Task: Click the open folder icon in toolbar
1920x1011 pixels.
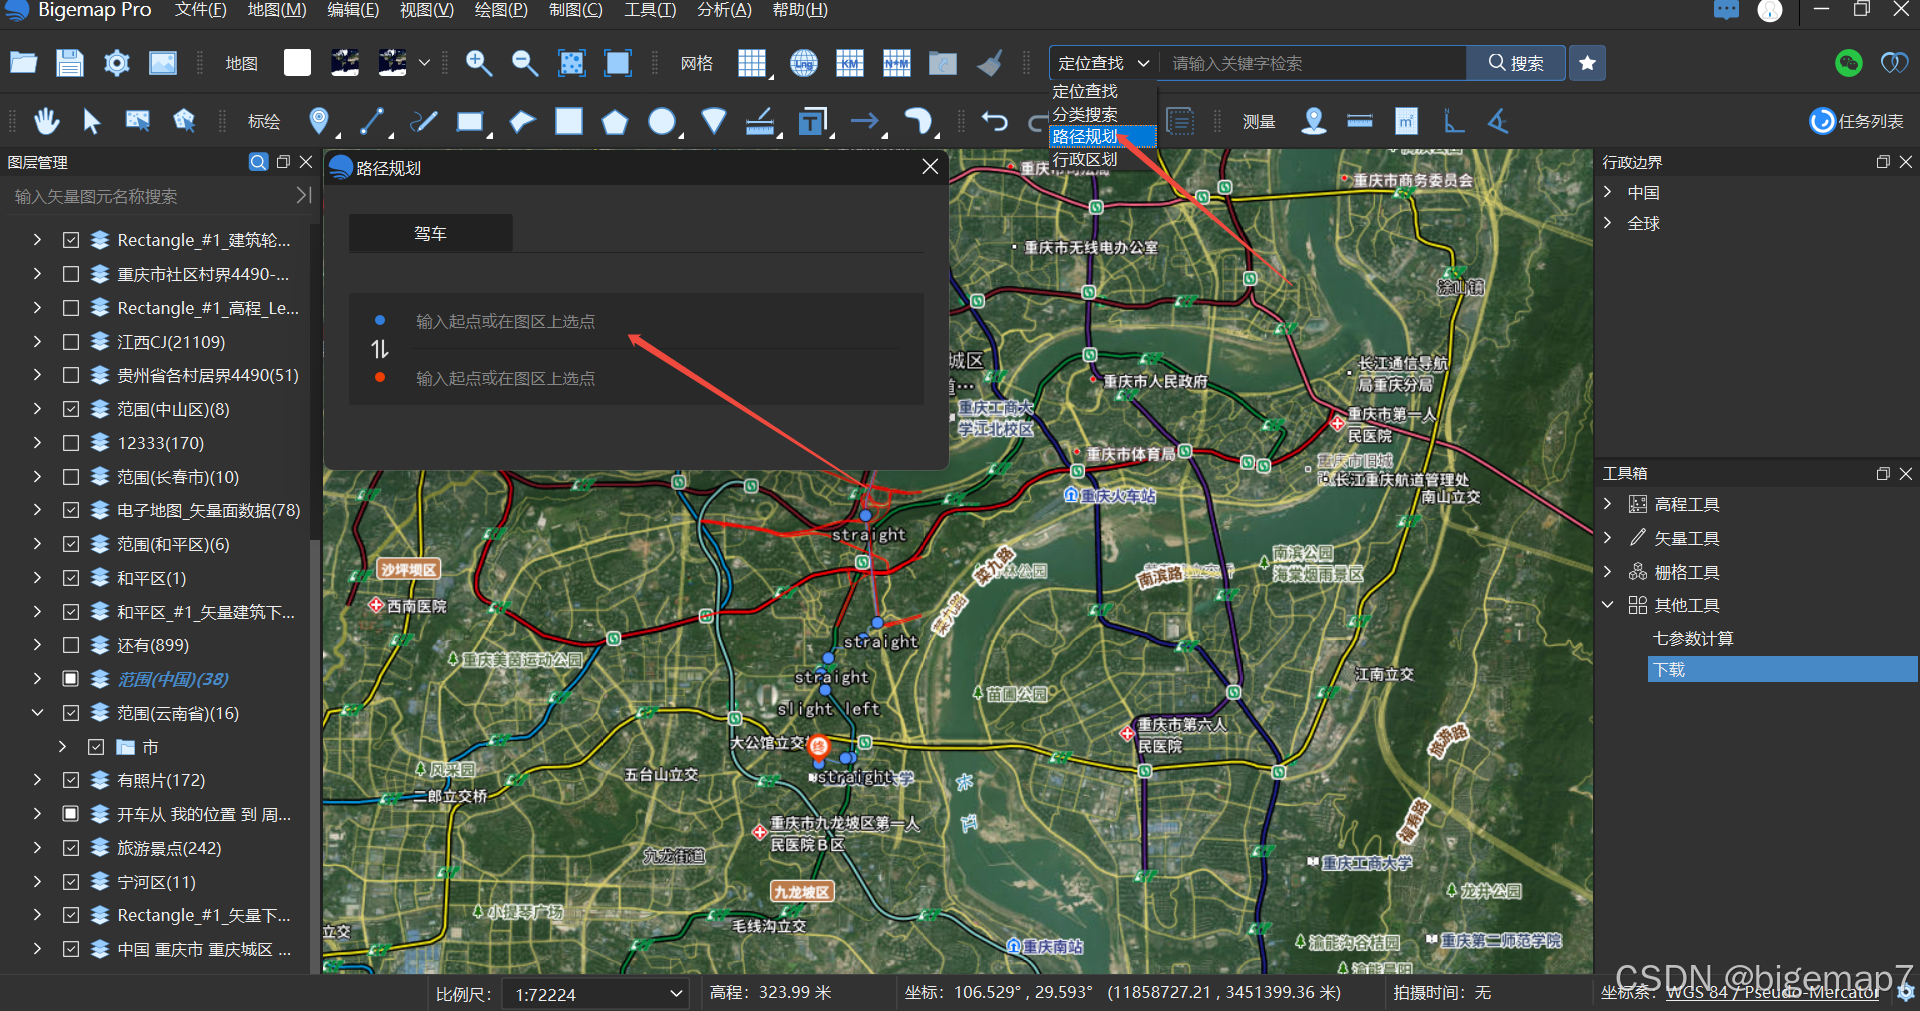Action: [24, 63]
